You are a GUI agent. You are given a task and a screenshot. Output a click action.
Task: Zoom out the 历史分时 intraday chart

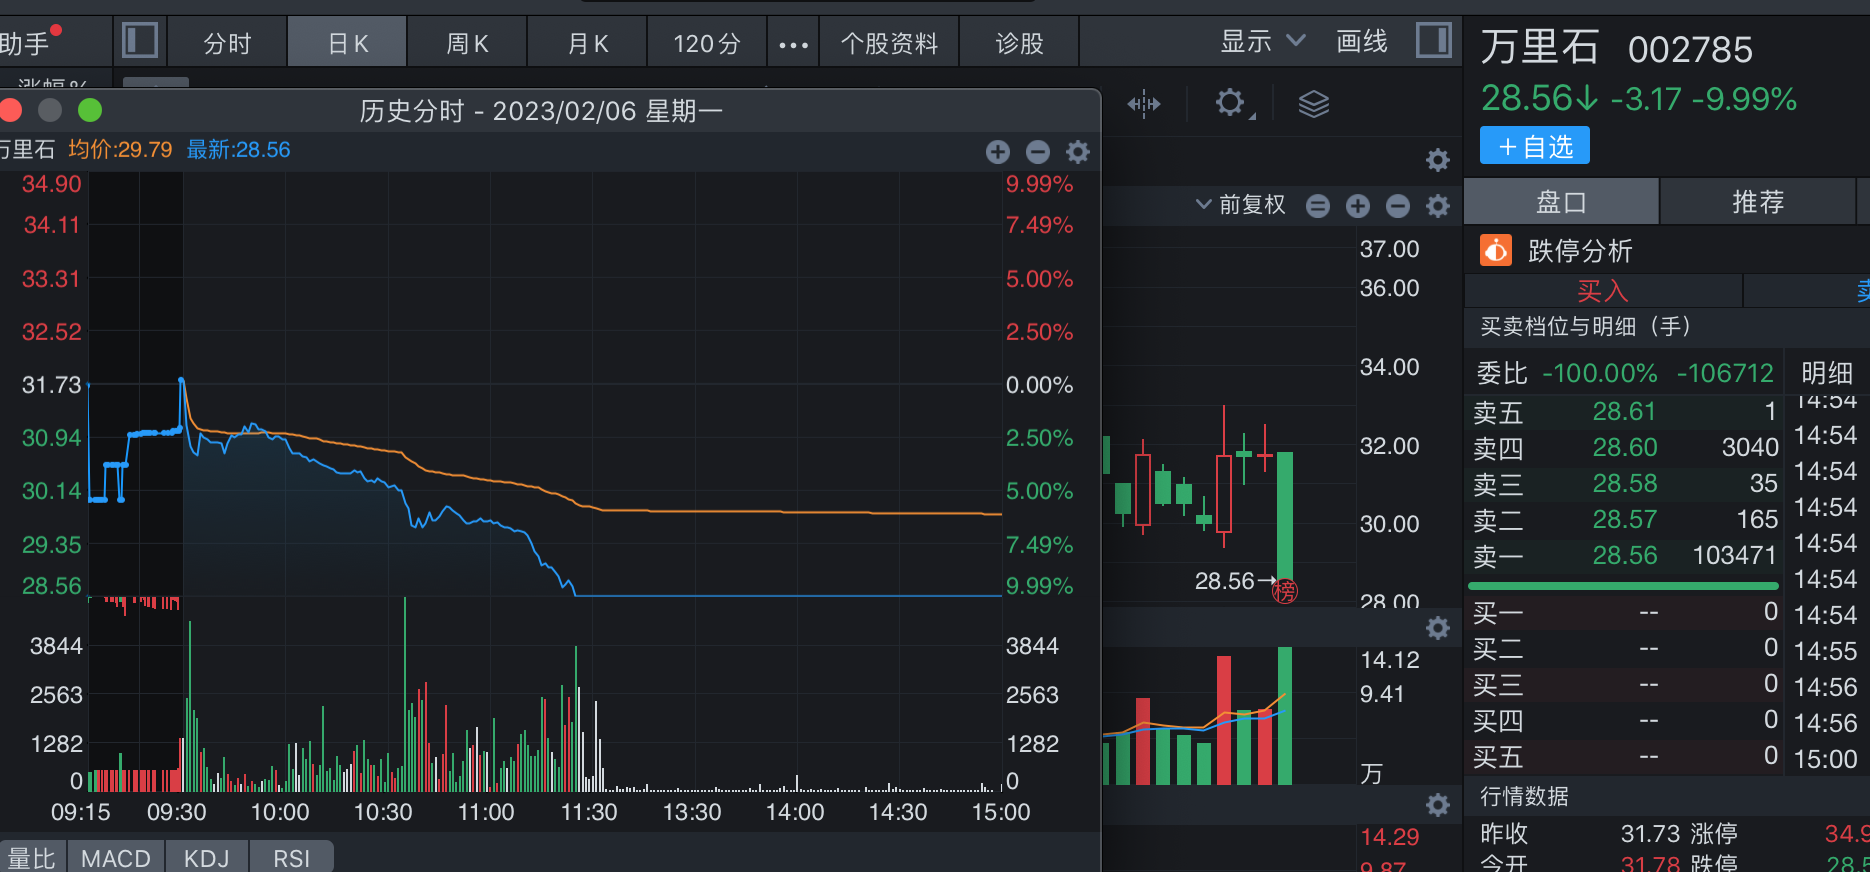point(1038,152)
